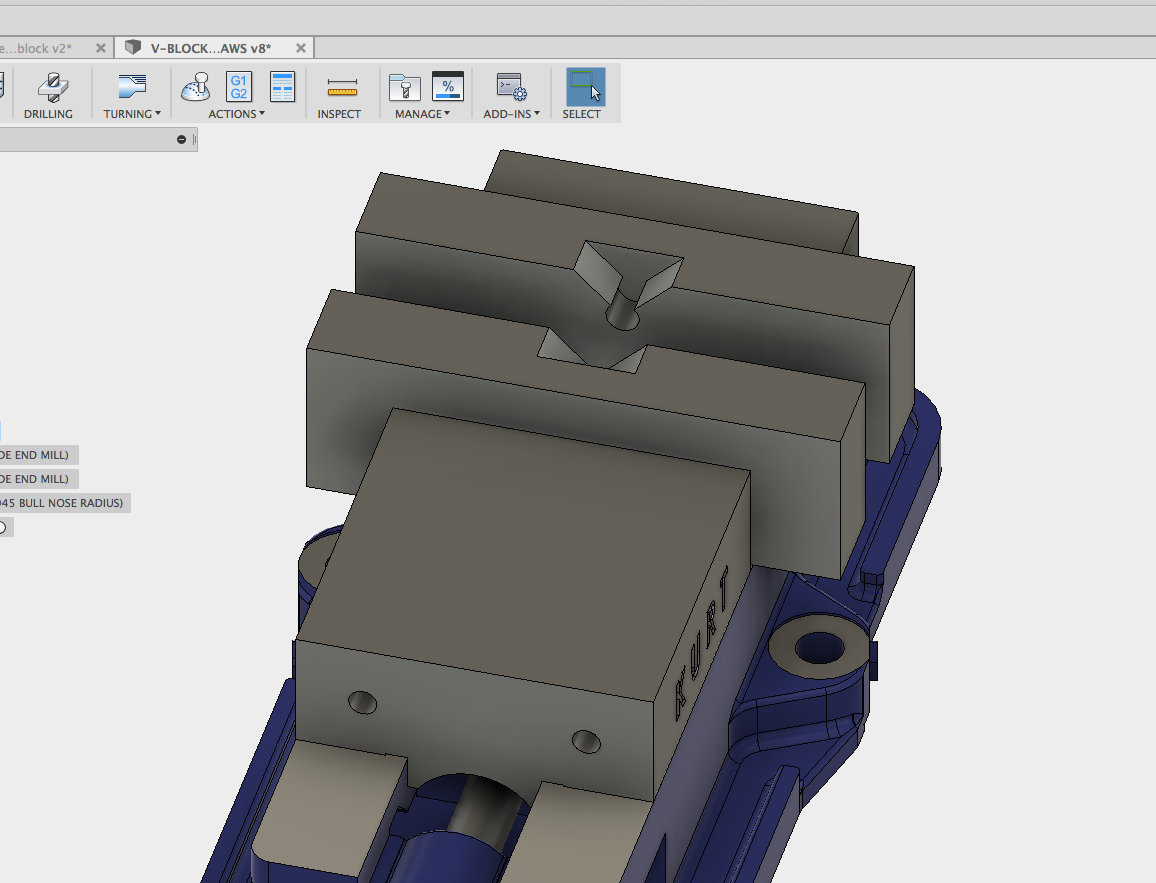Image resolution: width=1156 pixels, height=883 pixels.
Task: Open the Post Process G1 G2 icon
Action: pos(237,86)
